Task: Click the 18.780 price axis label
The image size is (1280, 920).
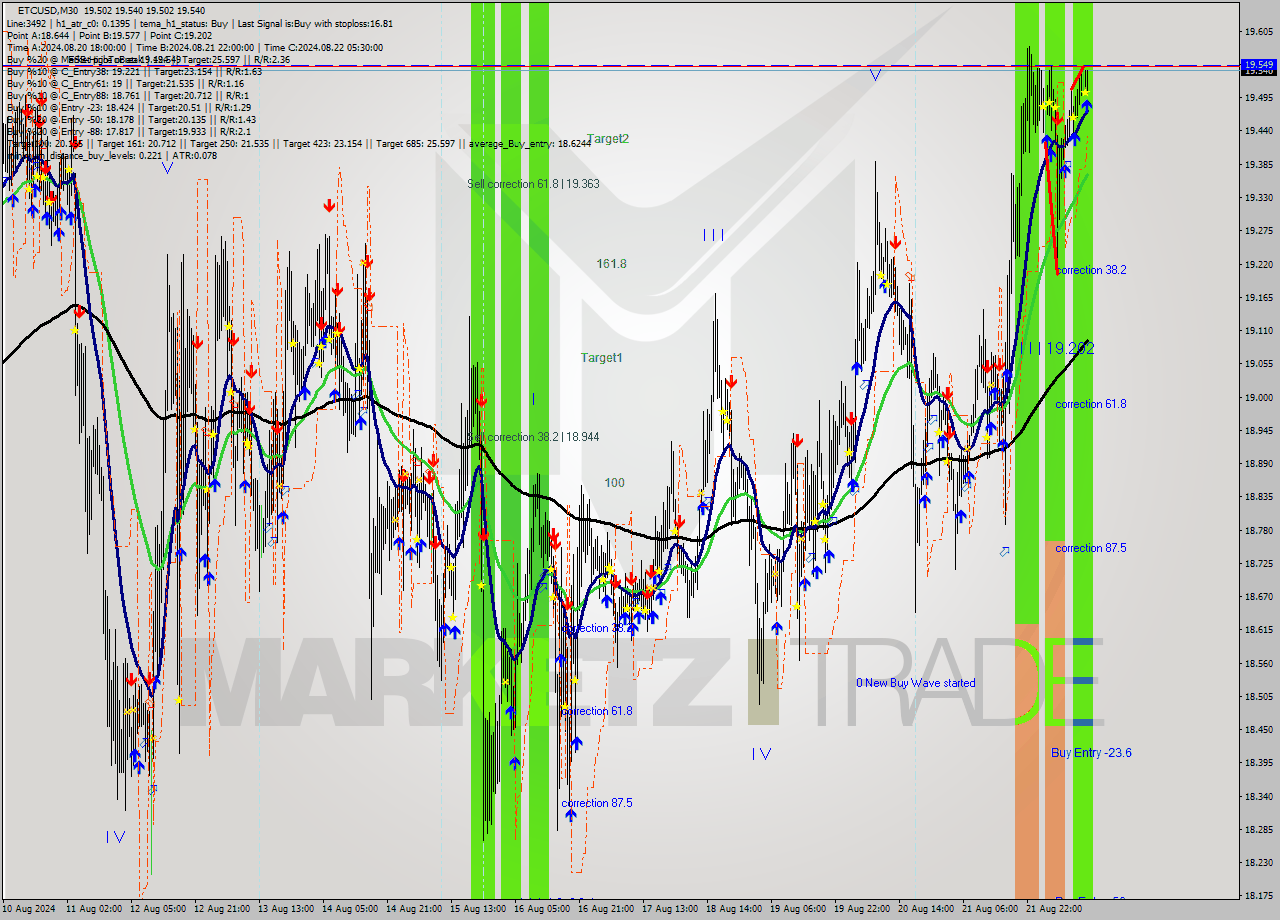Action: click(x=1258, y=530)
